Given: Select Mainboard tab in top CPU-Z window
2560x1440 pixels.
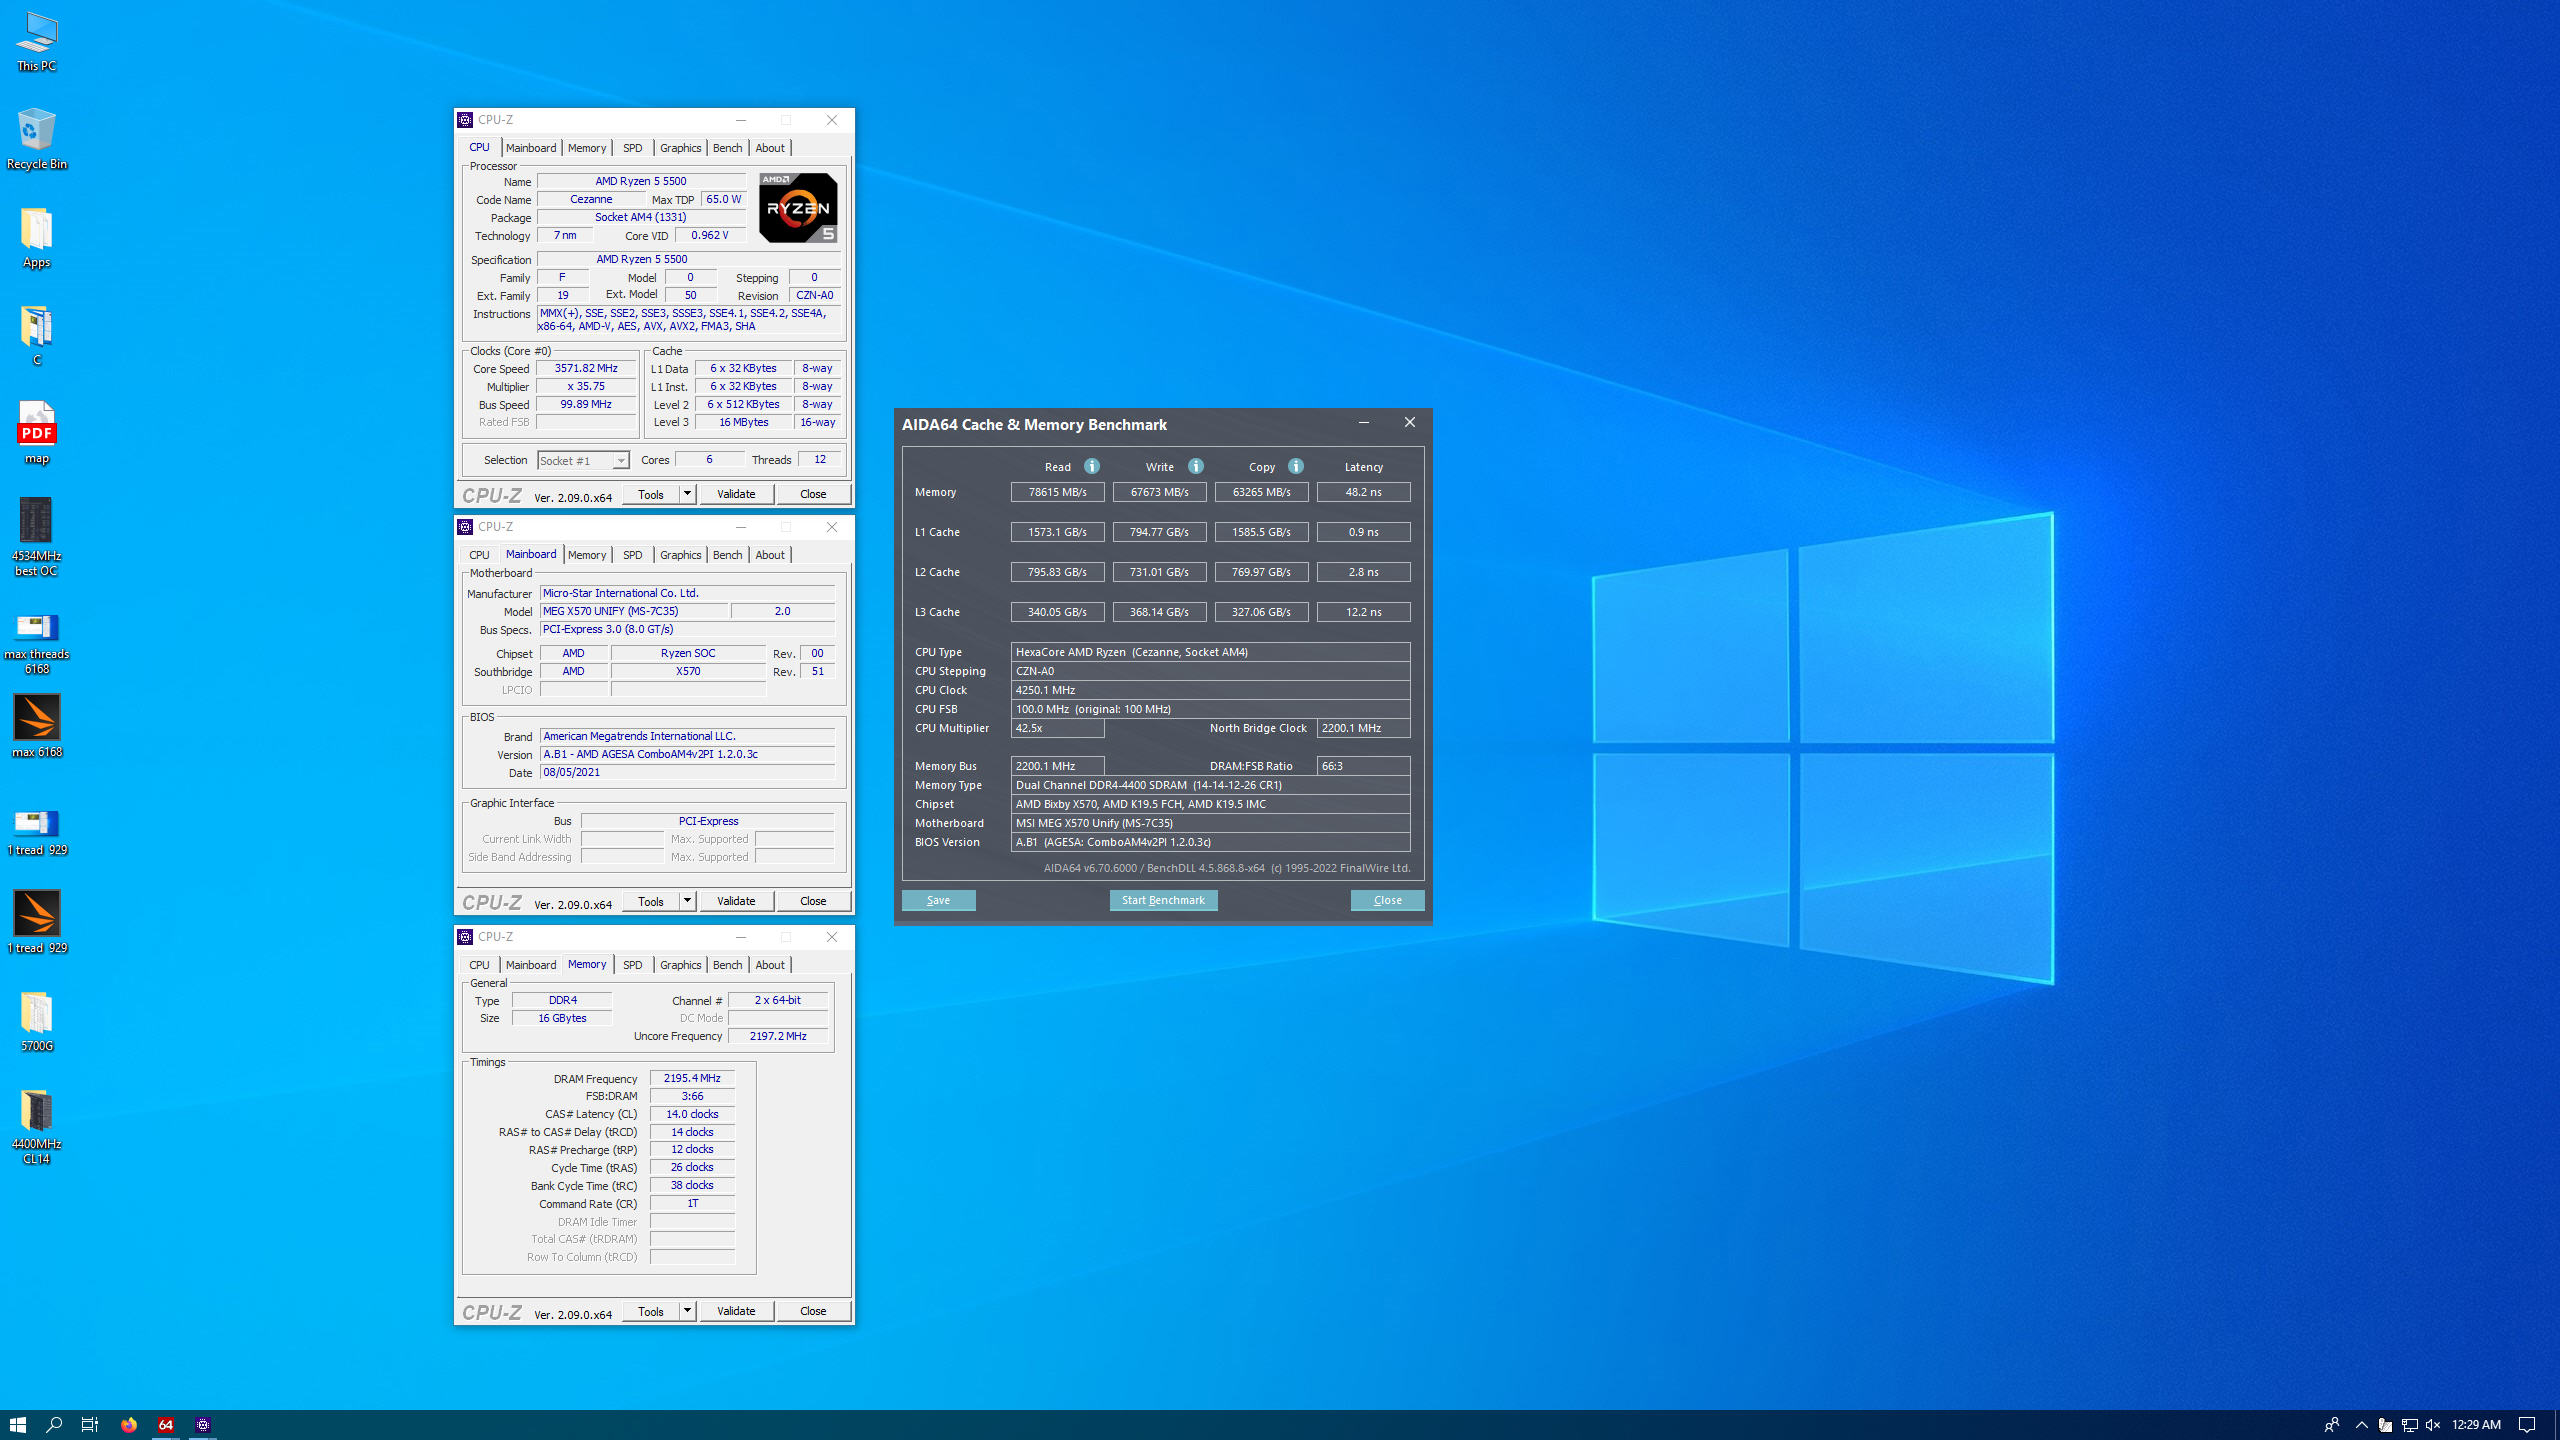Looking at the screenshot, I should 530,148.
